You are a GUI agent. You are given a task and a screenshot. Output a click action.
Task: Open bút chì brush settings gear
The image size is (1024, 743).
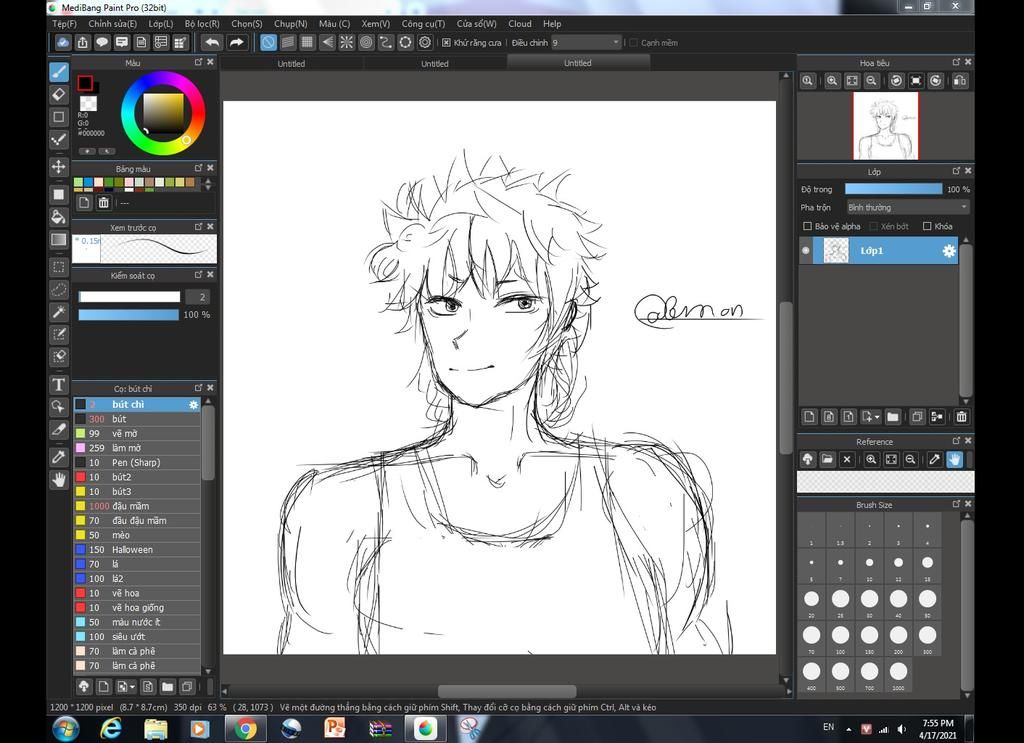tap(193, 405)
